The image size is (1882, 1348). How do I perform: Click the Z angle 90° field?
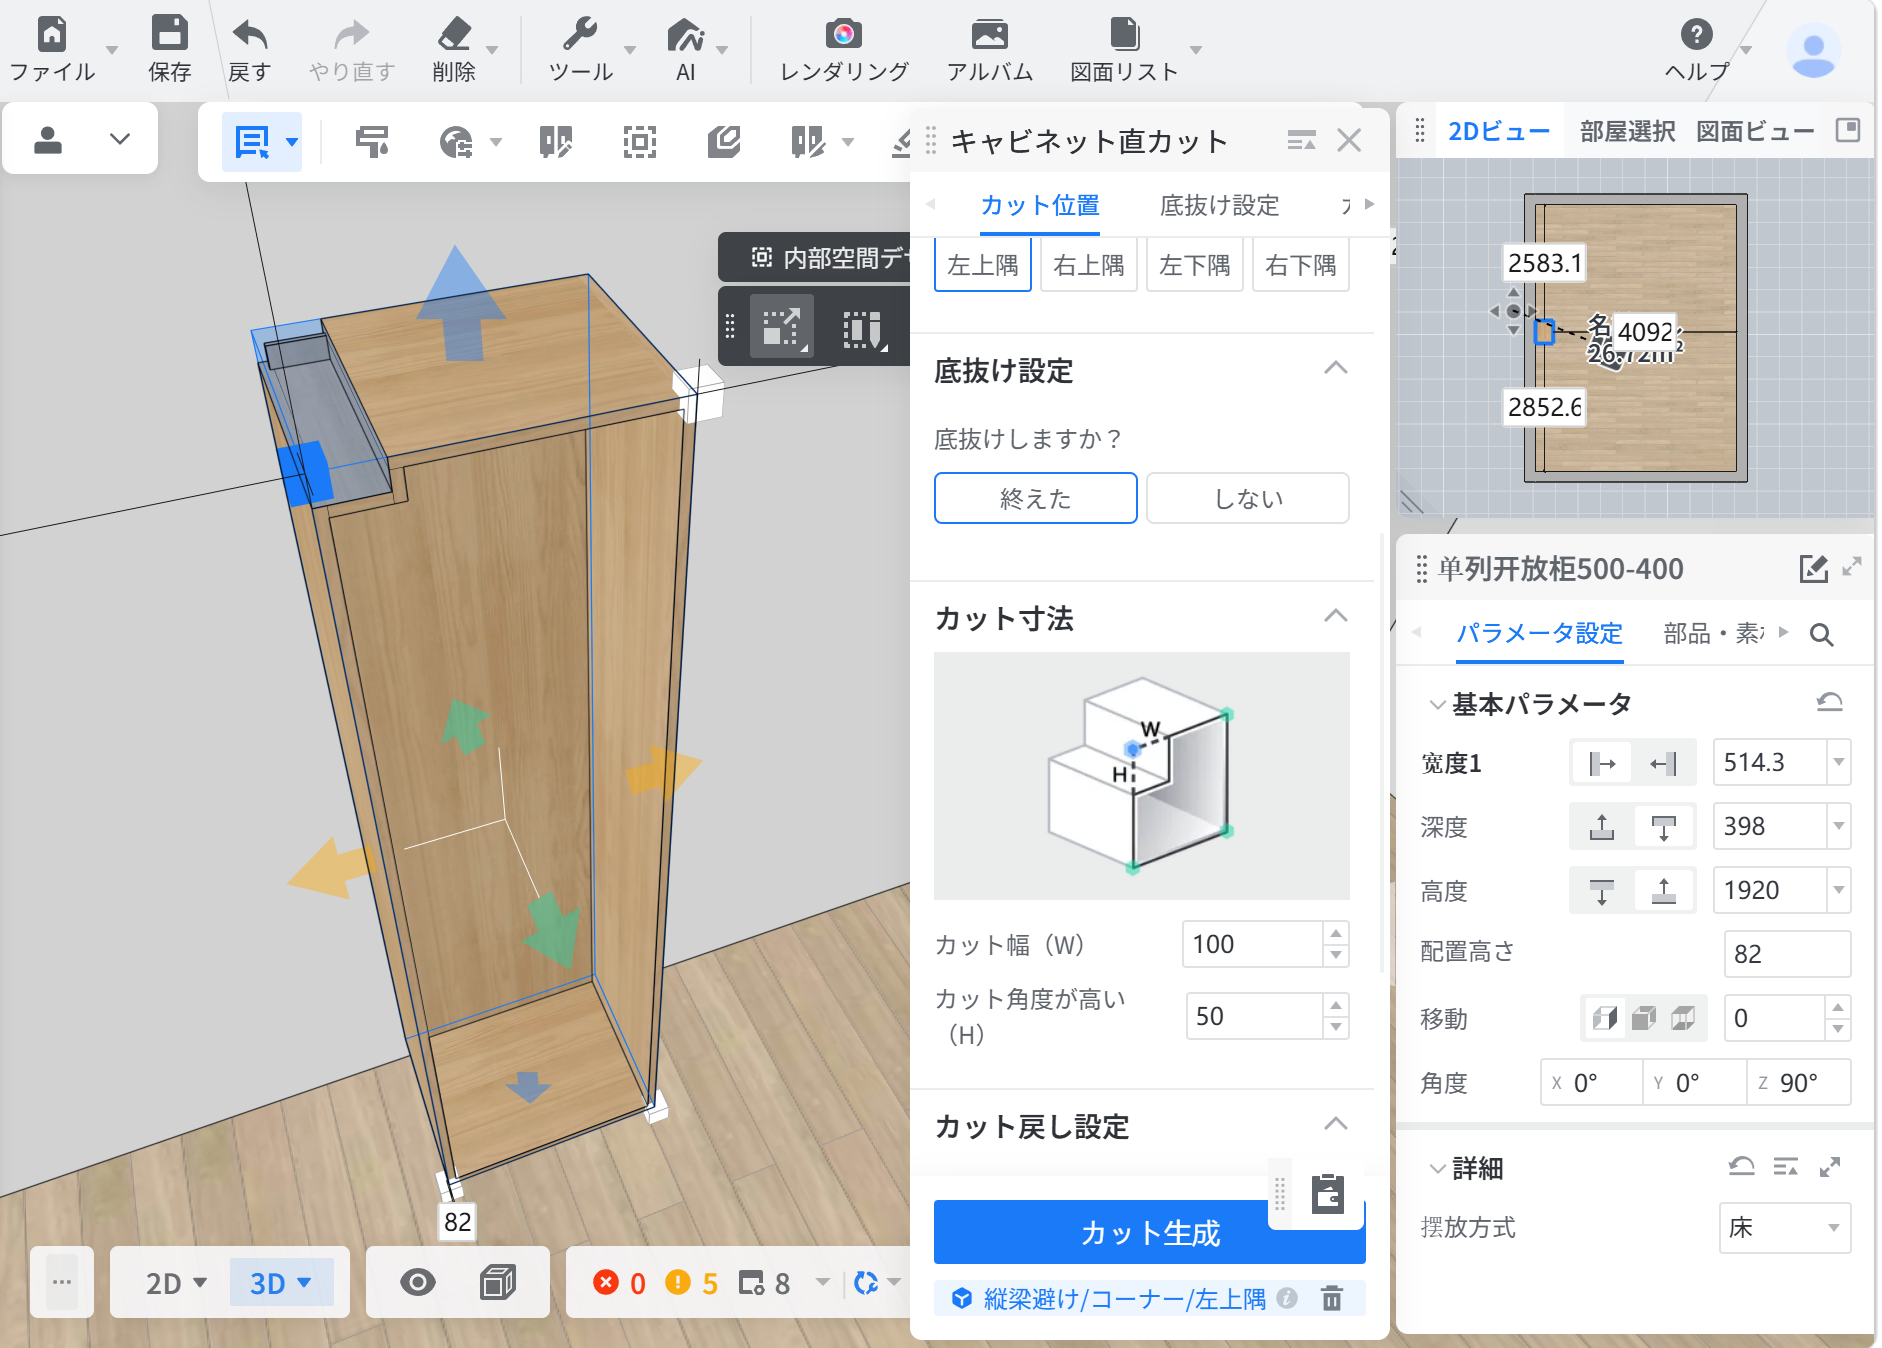(x=1798, y=1083)
